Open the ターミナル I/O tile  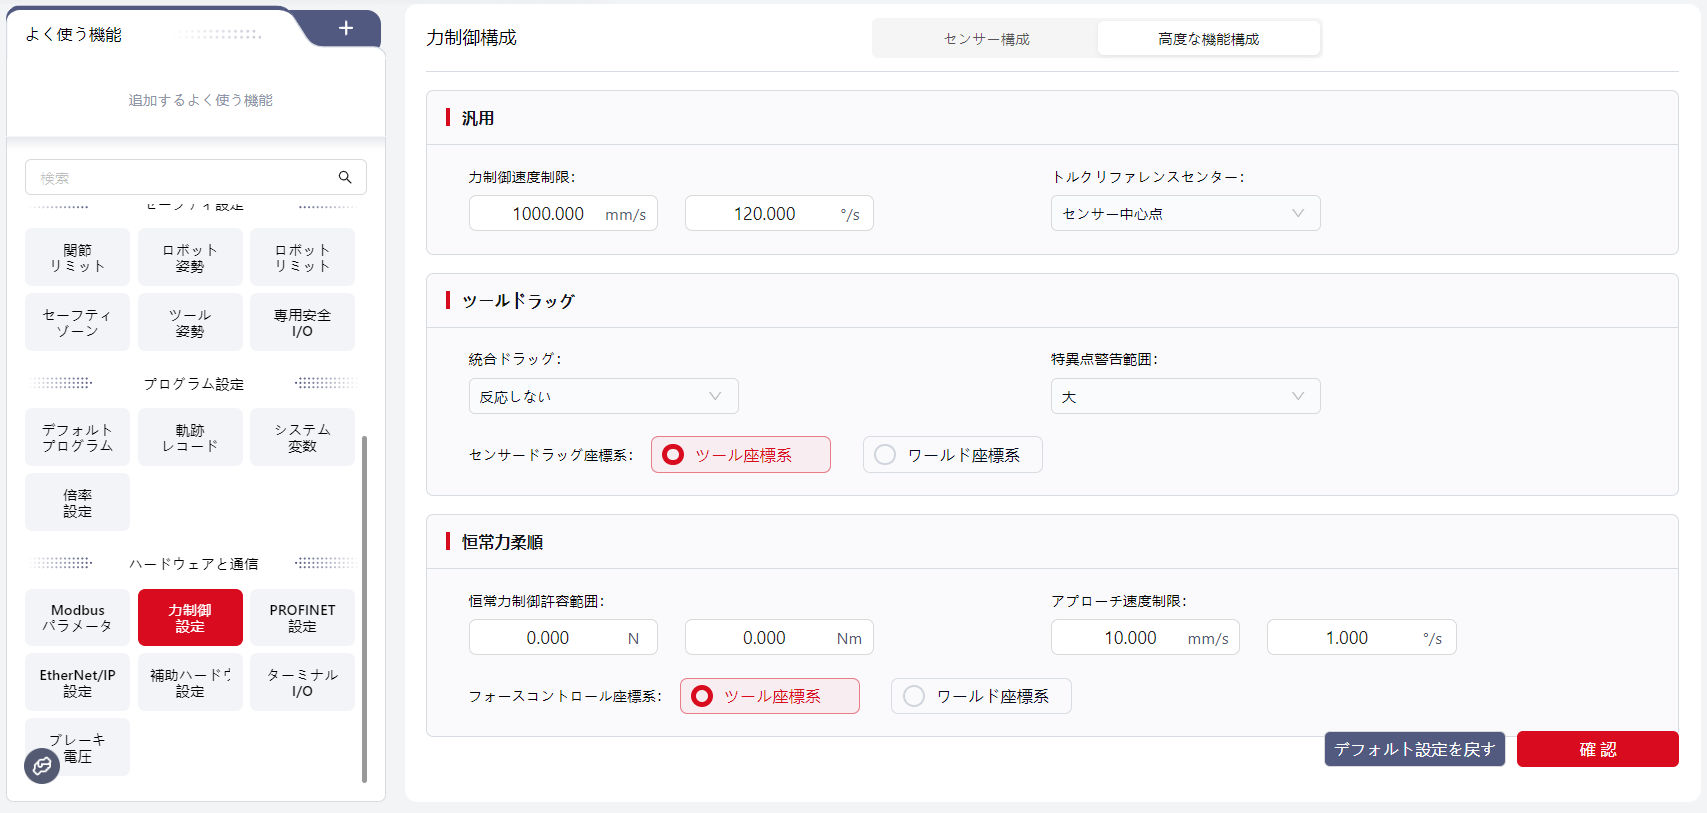[302, 683]
